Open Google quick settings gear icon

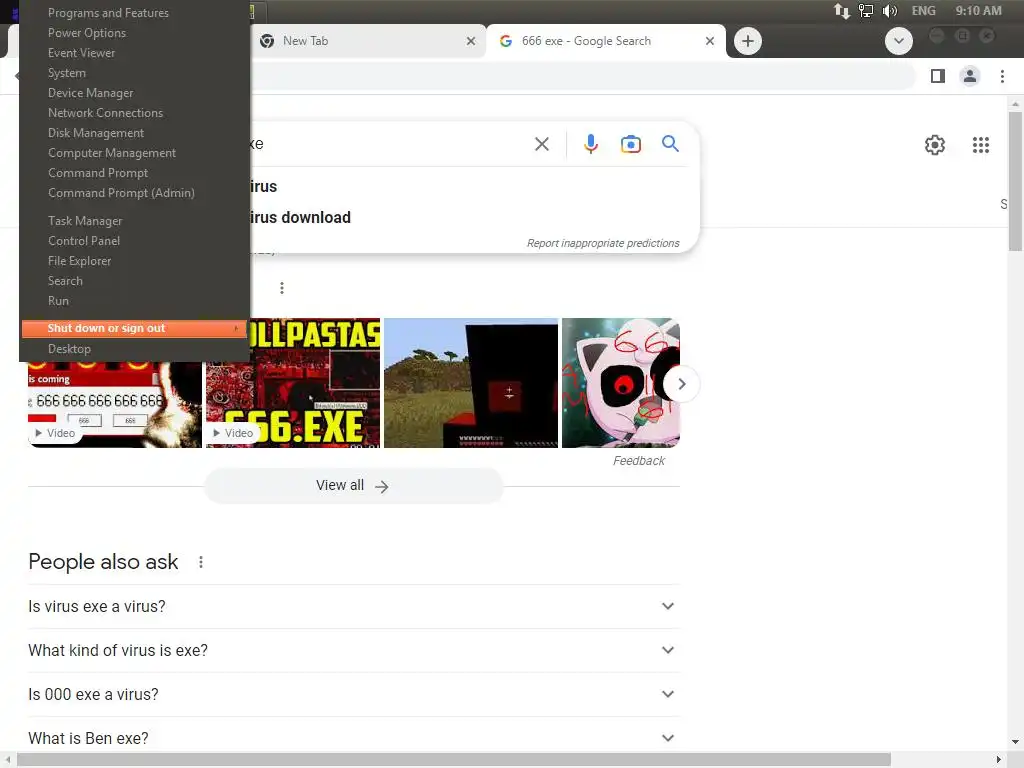935,145
